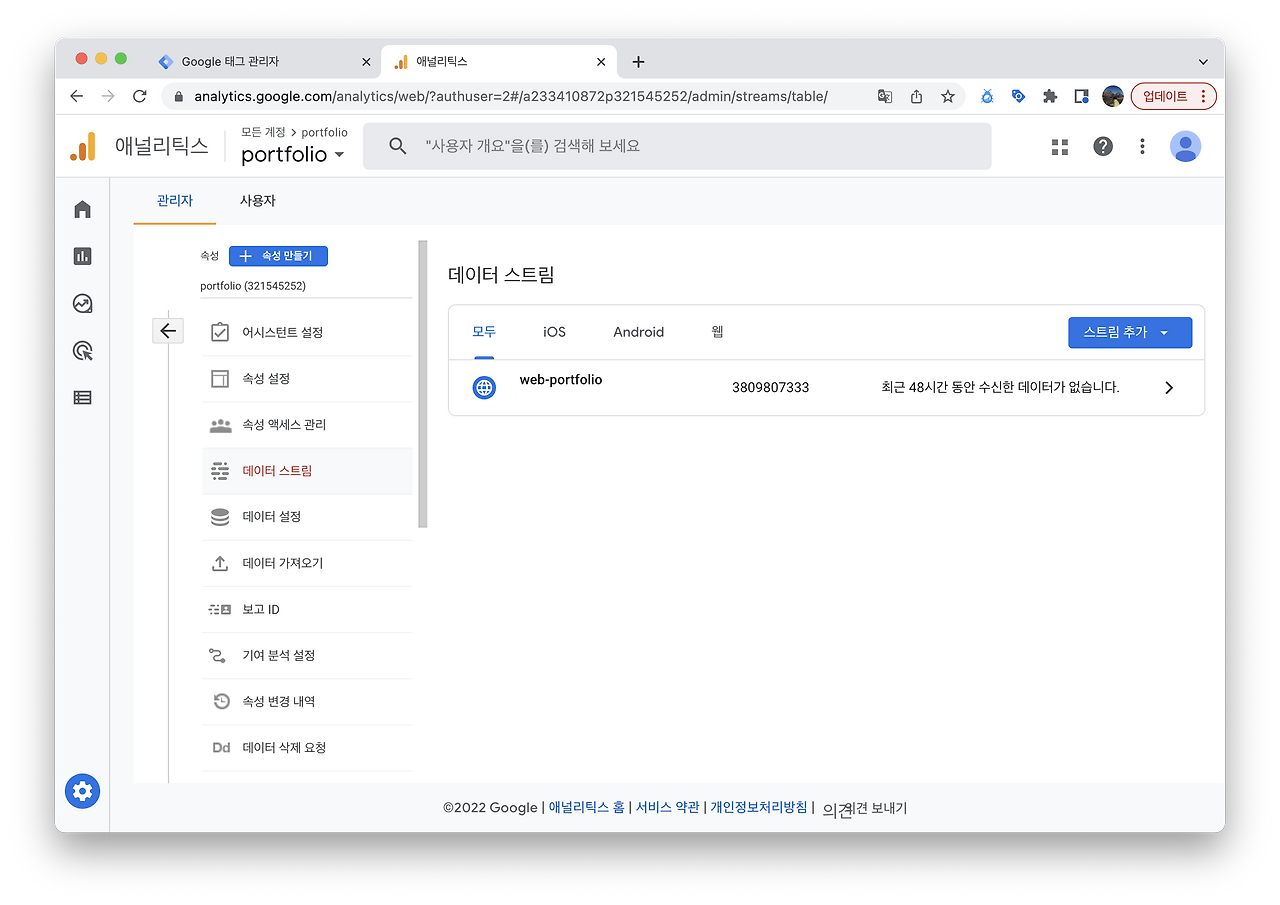Click the Google apps grid icon
Screen dimensions: 1280x905
[1060, 147]
